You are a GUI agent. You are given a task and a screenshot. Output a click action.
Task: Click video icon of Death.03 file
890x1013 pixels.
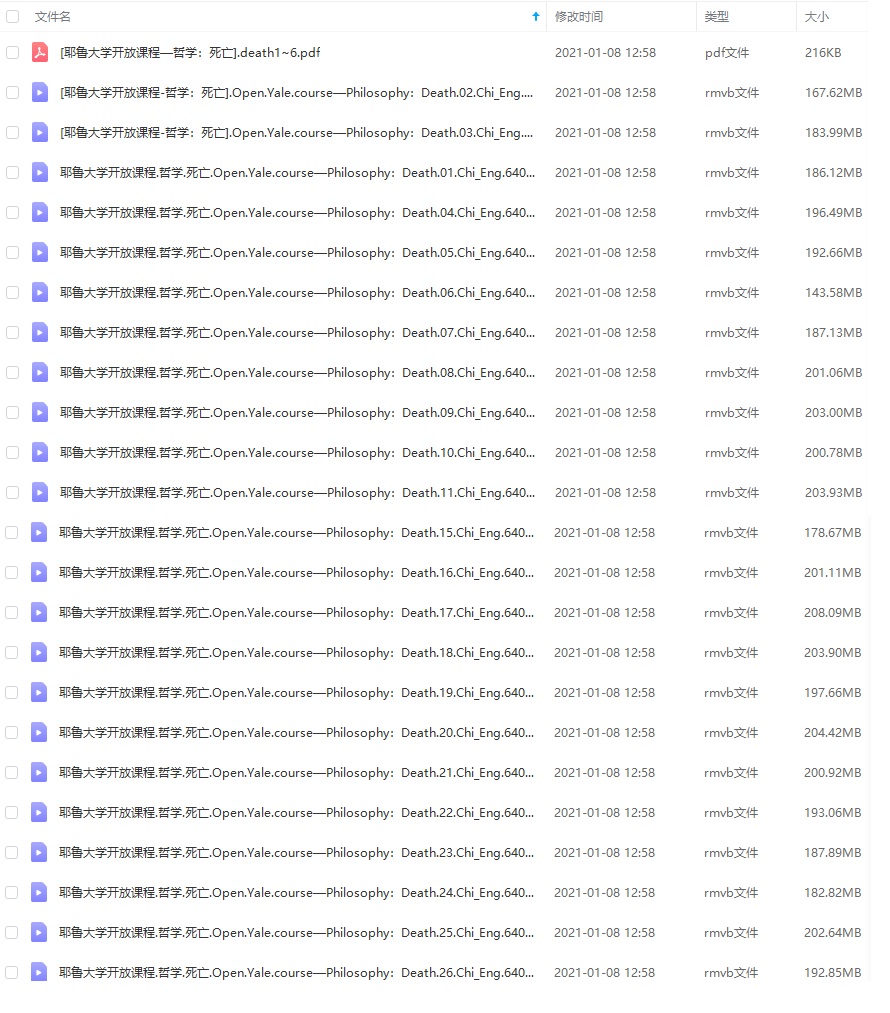pyautogui.click(x=40, y=132)
